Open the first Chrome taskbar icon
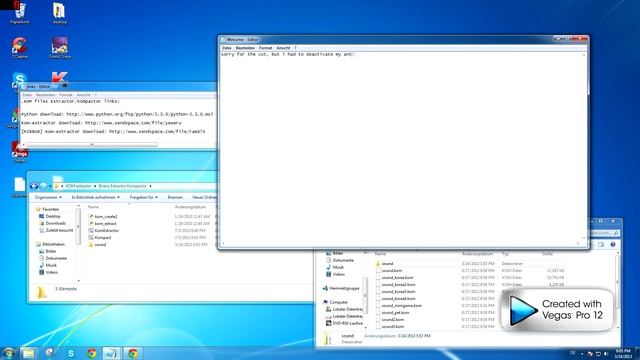 tap(92, 353)
